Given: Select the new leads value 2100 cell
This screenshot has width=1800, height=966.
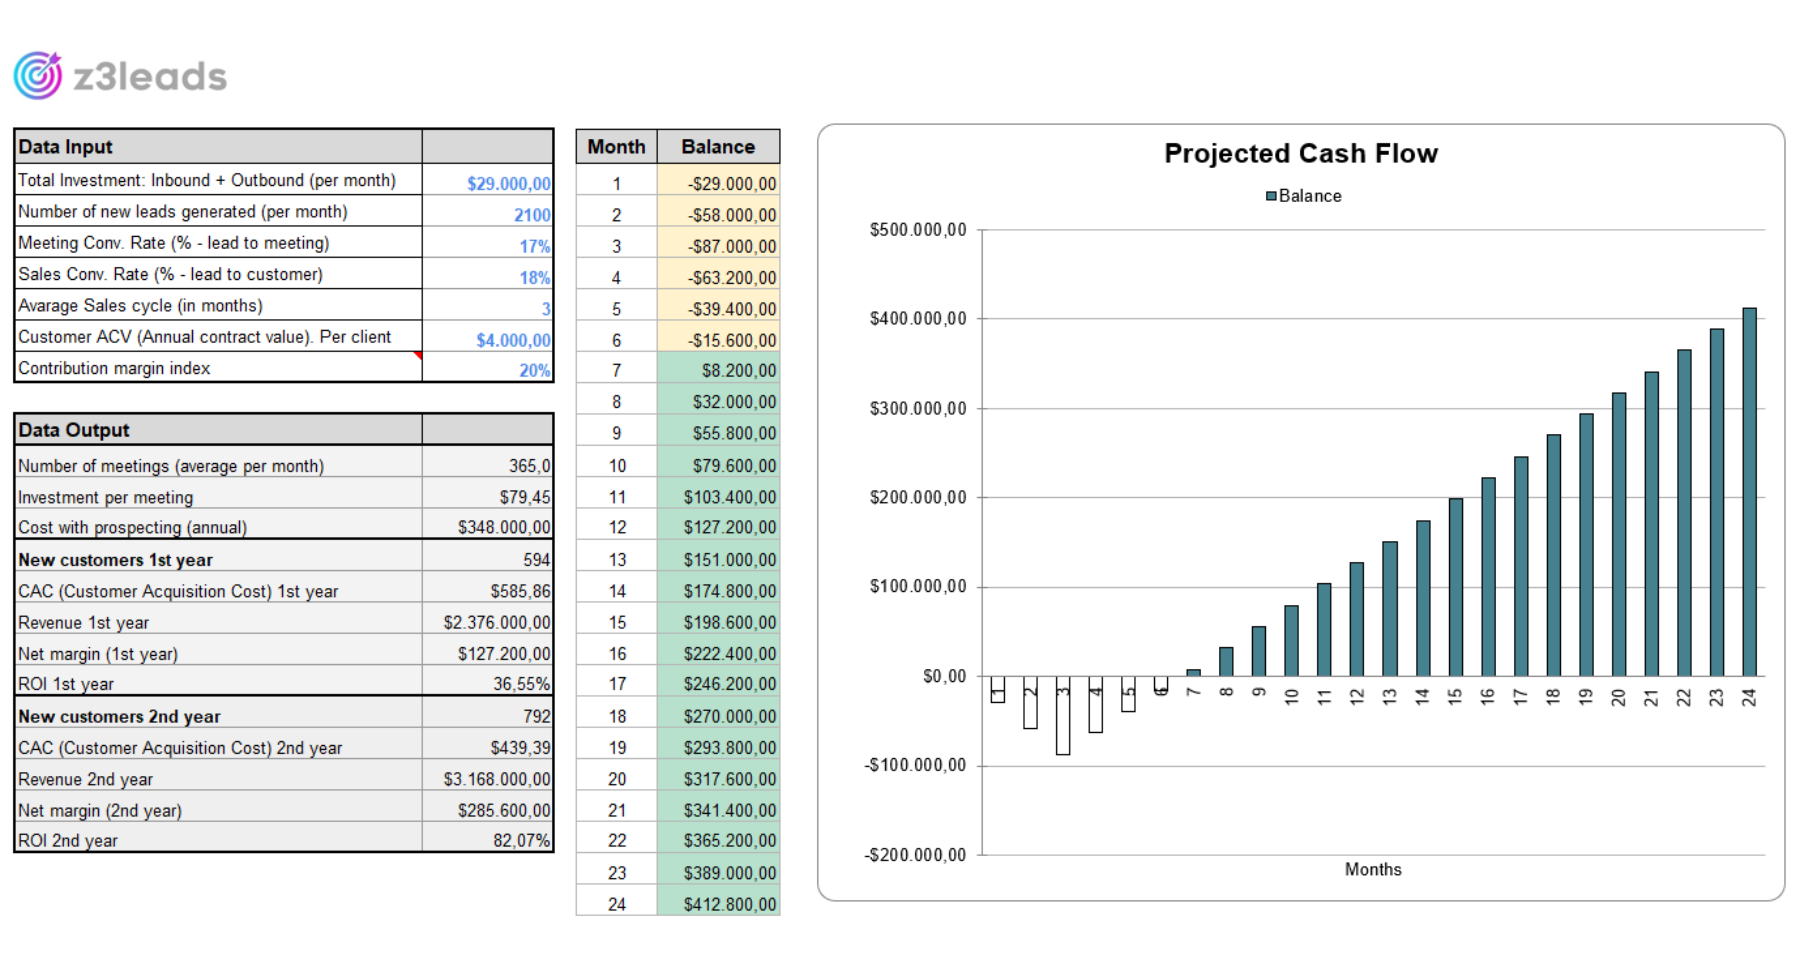Looking at the screenshot, I should point(488,214).
